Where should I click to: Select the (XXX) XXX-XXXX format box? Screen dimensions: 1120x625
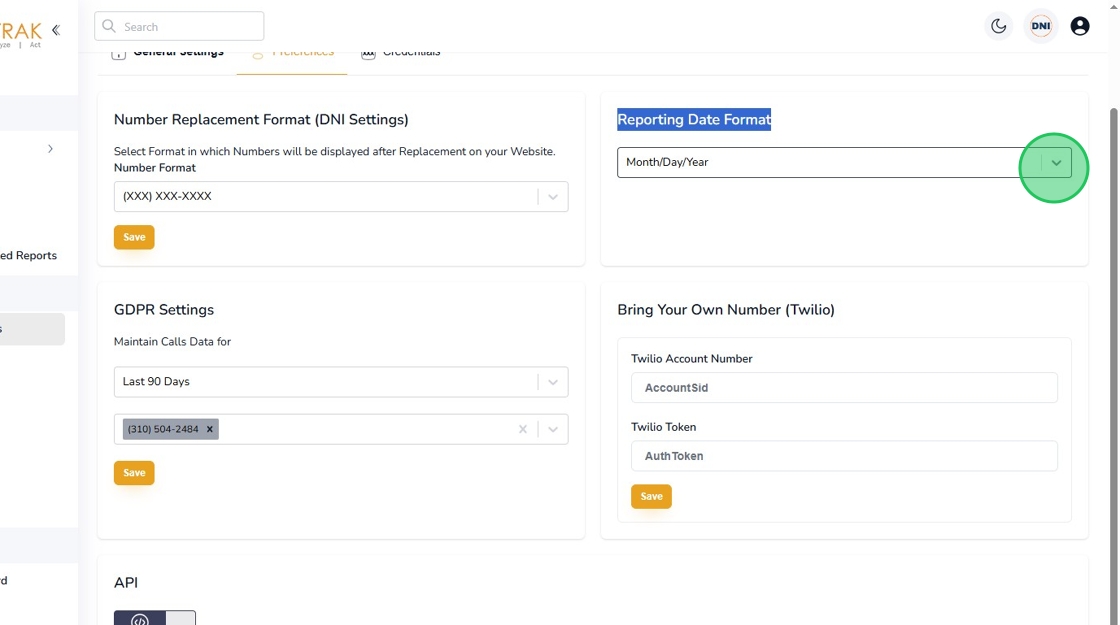(341, 196)
